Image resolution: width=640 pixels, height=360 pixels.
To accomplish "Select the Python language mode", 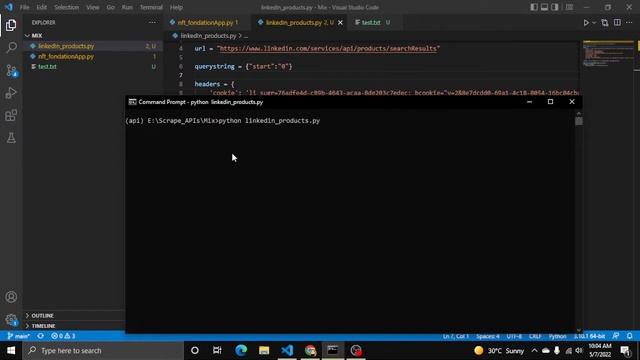I will [x=558, y=336].
